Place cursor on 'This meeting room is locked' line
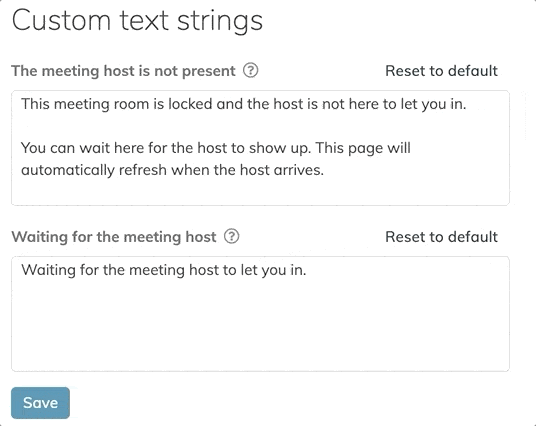 [244, 104]
